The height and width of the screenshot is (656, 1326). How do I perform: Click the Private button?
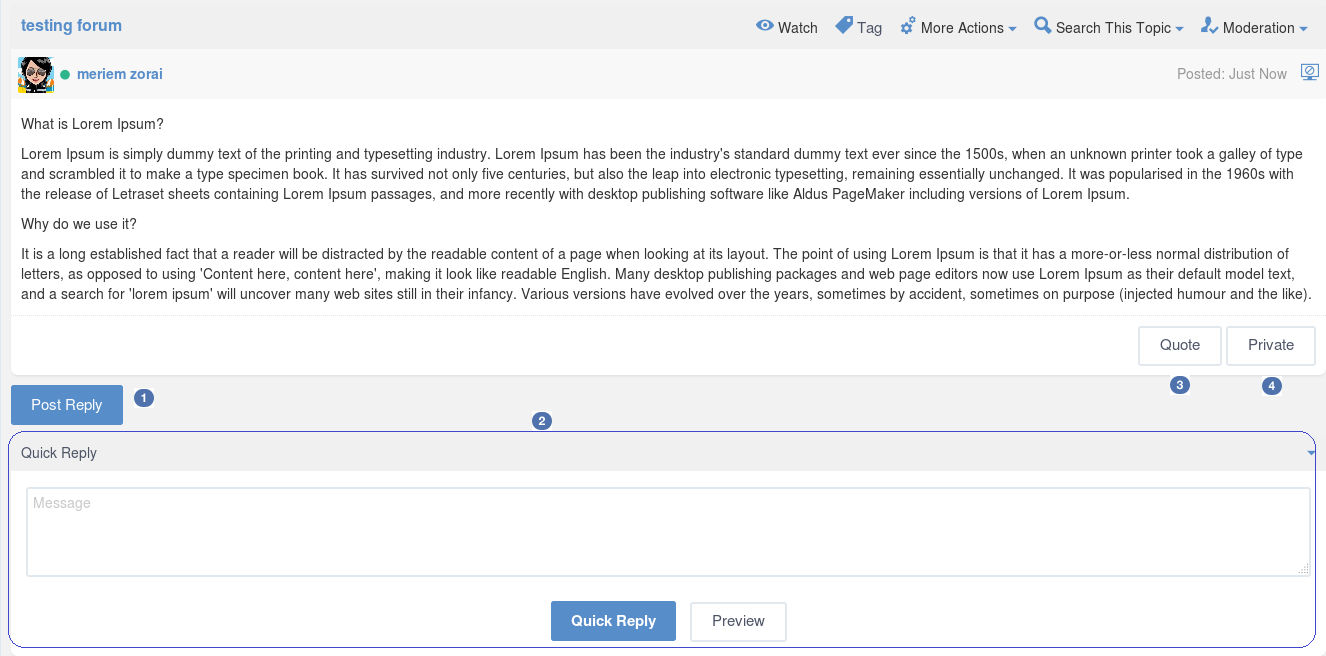click(1271, 345)
